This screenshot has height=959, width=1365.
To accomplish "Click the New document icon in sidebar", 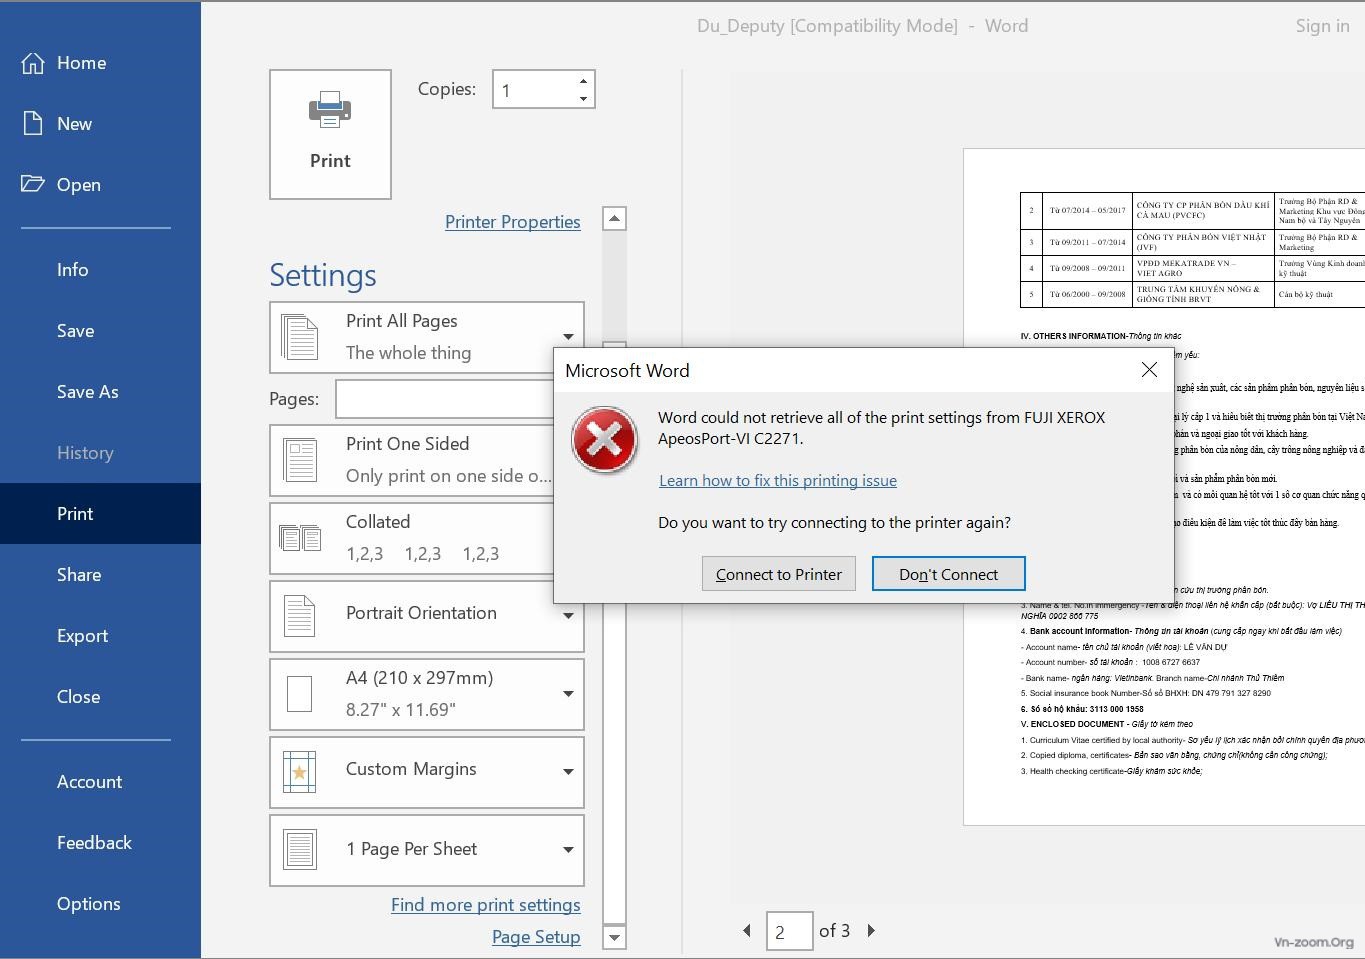I will 33,124.
